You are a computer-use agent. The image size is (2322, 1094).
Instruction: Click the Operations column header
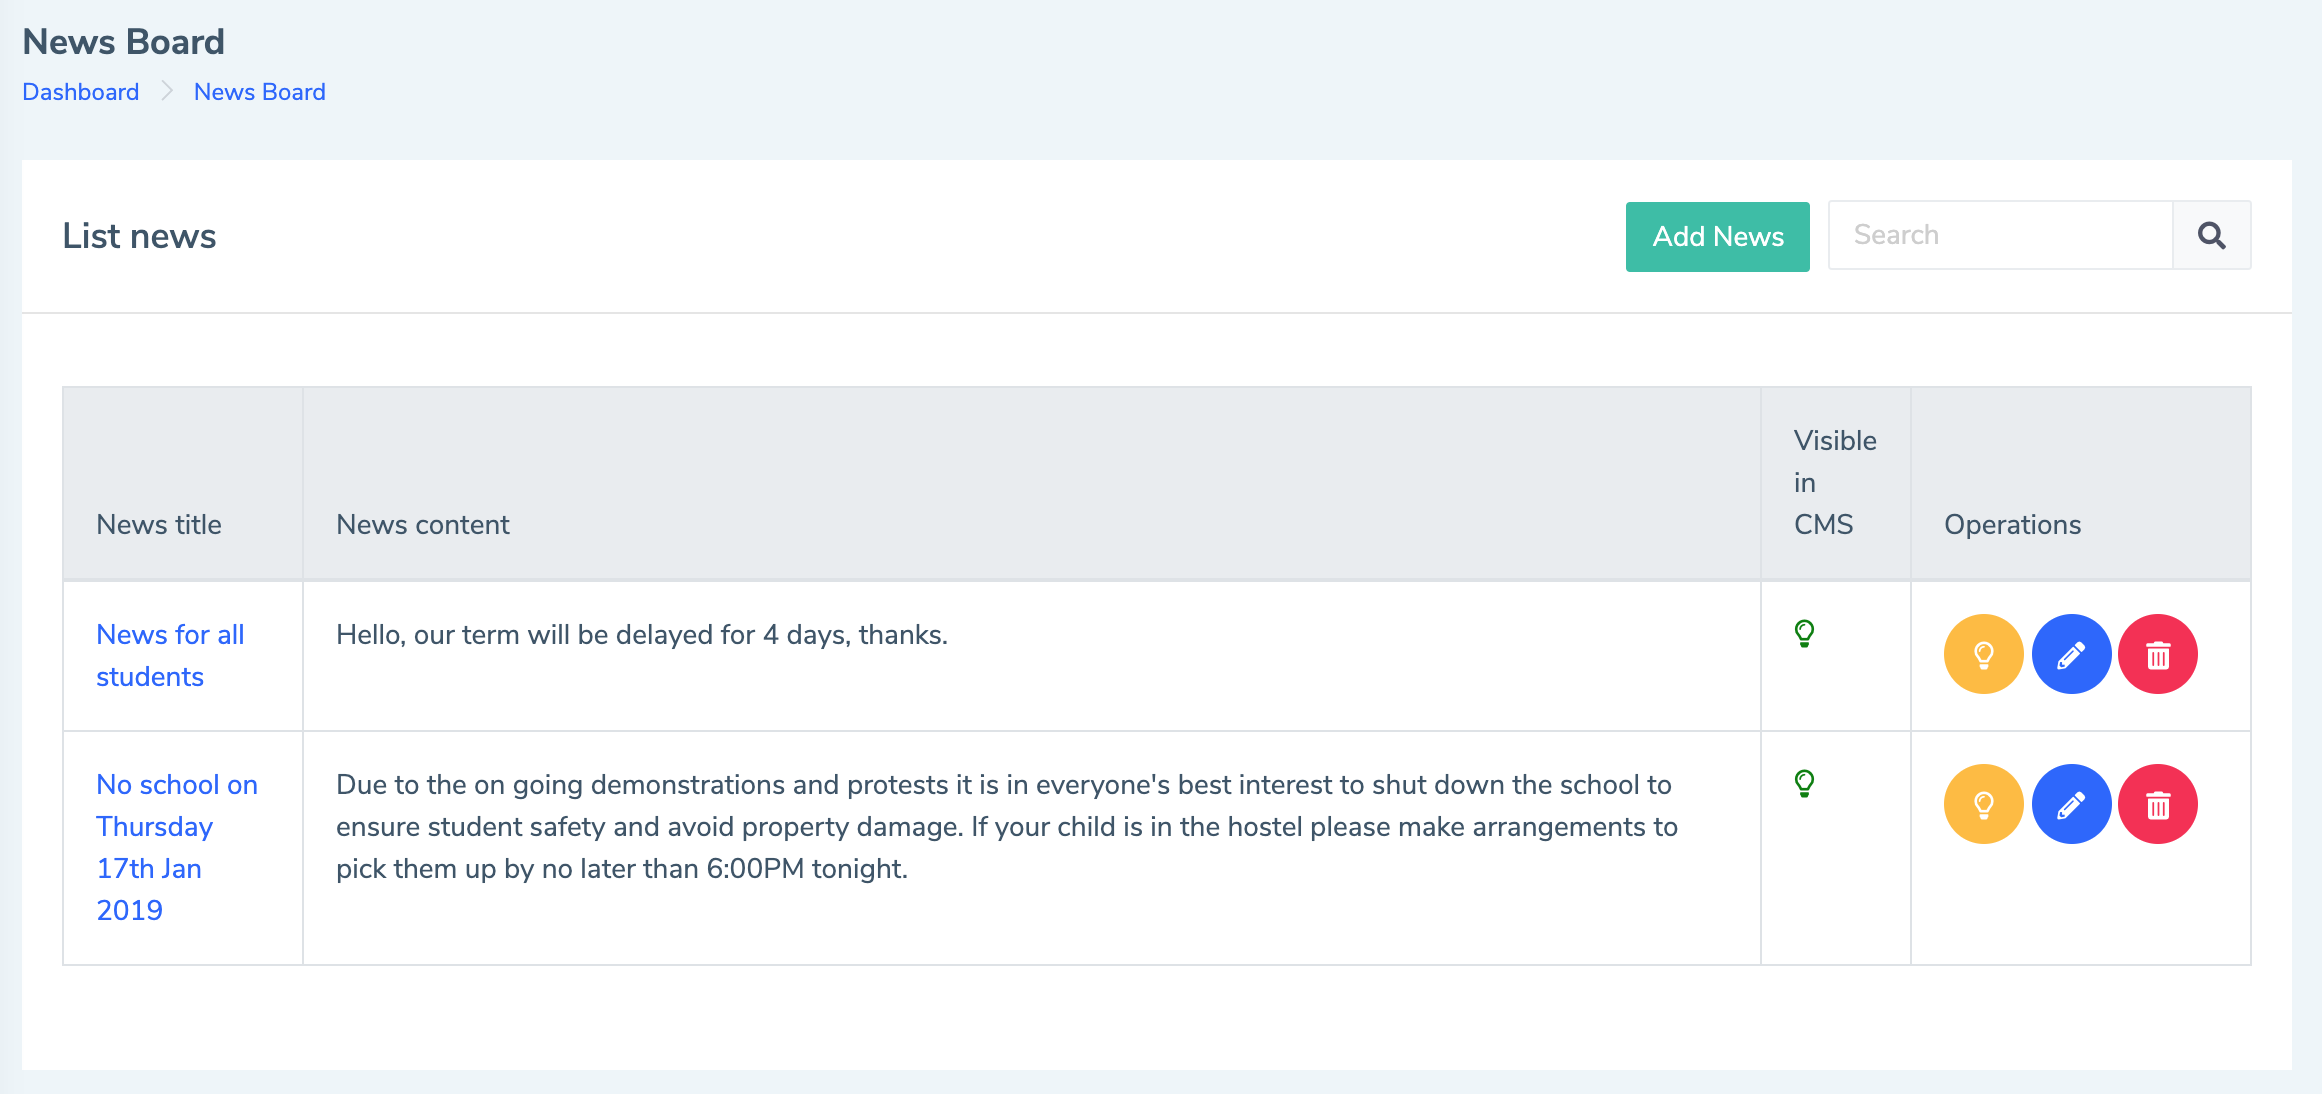(x=2012, y=525)
